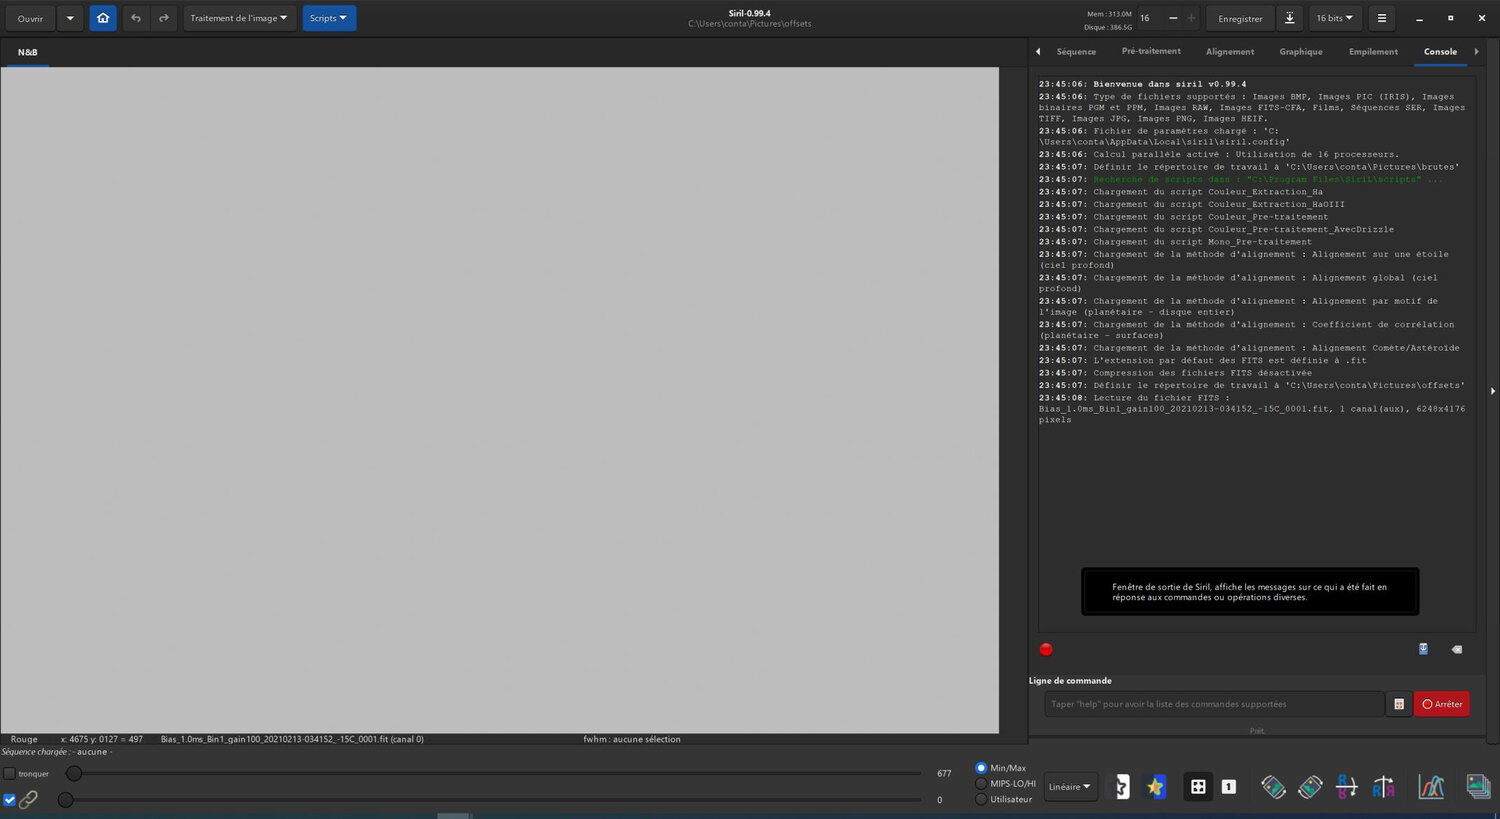Expand the Scripts dropdown menu
The image size is (1500, 819).
click(x=329, y=18)
